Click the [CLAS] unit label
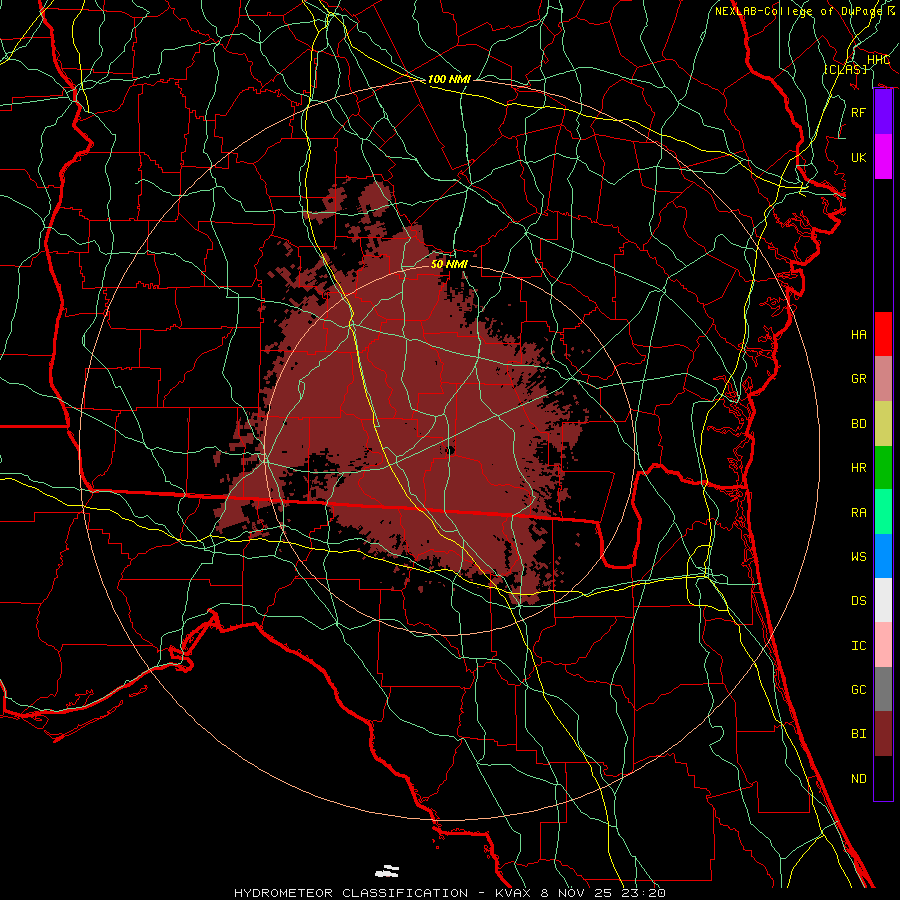The height and width of the screenshot is (900, 900). (845, 69)
